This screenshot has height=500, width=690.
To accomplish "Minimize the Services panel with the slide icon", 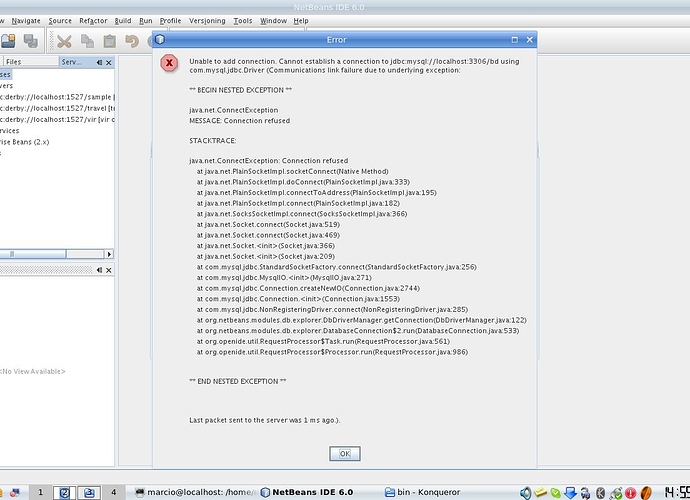I will click(x=99, y=62).
